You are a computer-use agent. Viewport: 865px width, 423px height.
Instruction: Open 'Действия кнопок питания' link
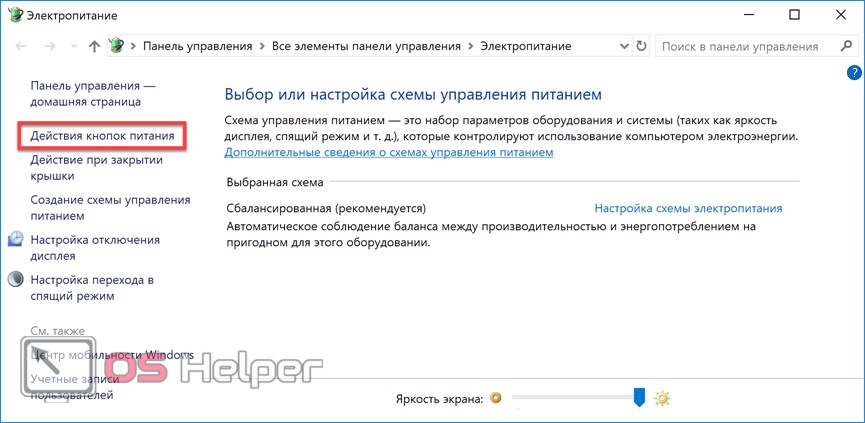(x=103, y=135)
